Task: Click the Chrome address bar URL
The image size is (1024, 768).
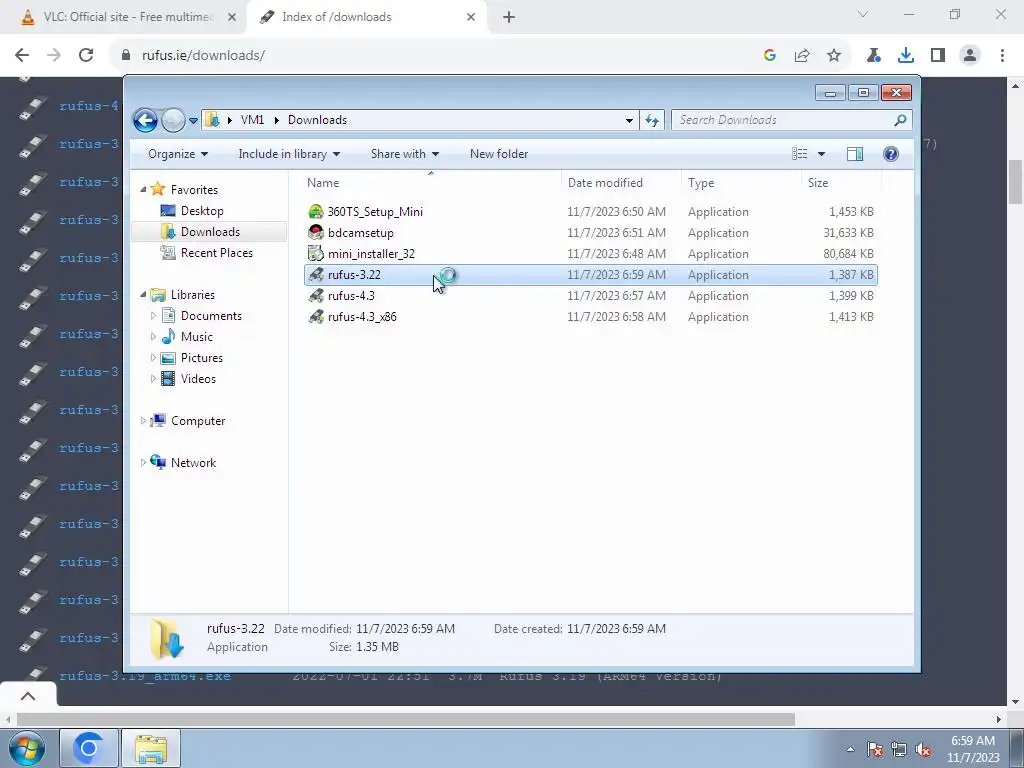Action: point(203,56)
